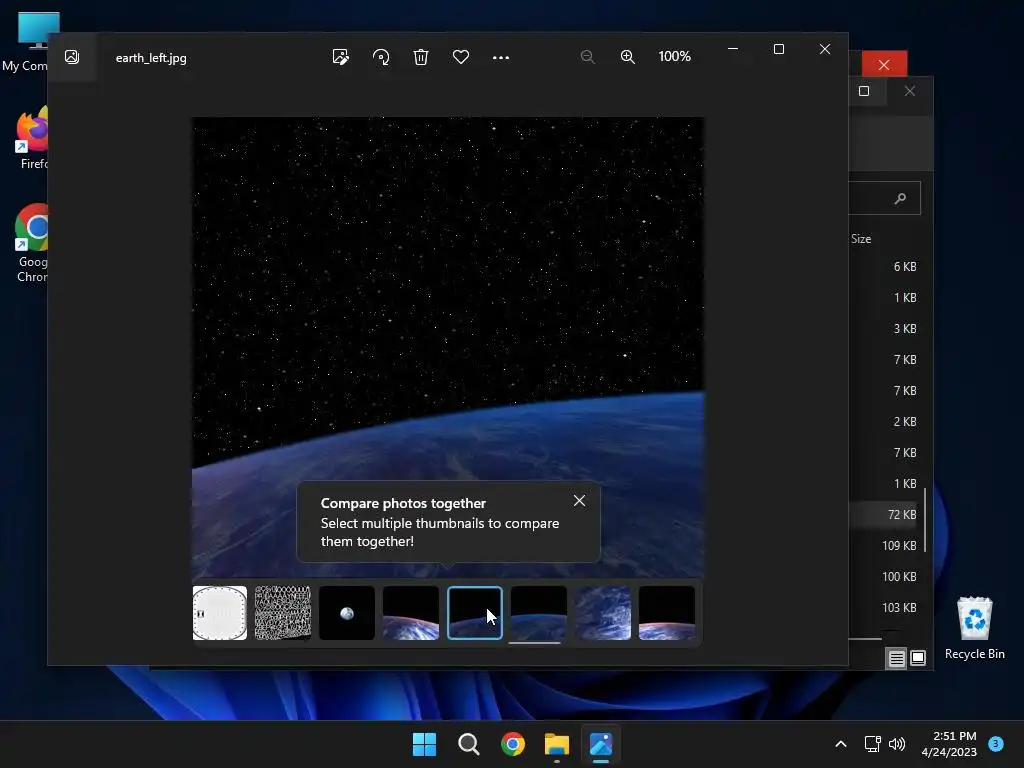Expand the hidden system tray icons chevron

(x=841, y=744)
